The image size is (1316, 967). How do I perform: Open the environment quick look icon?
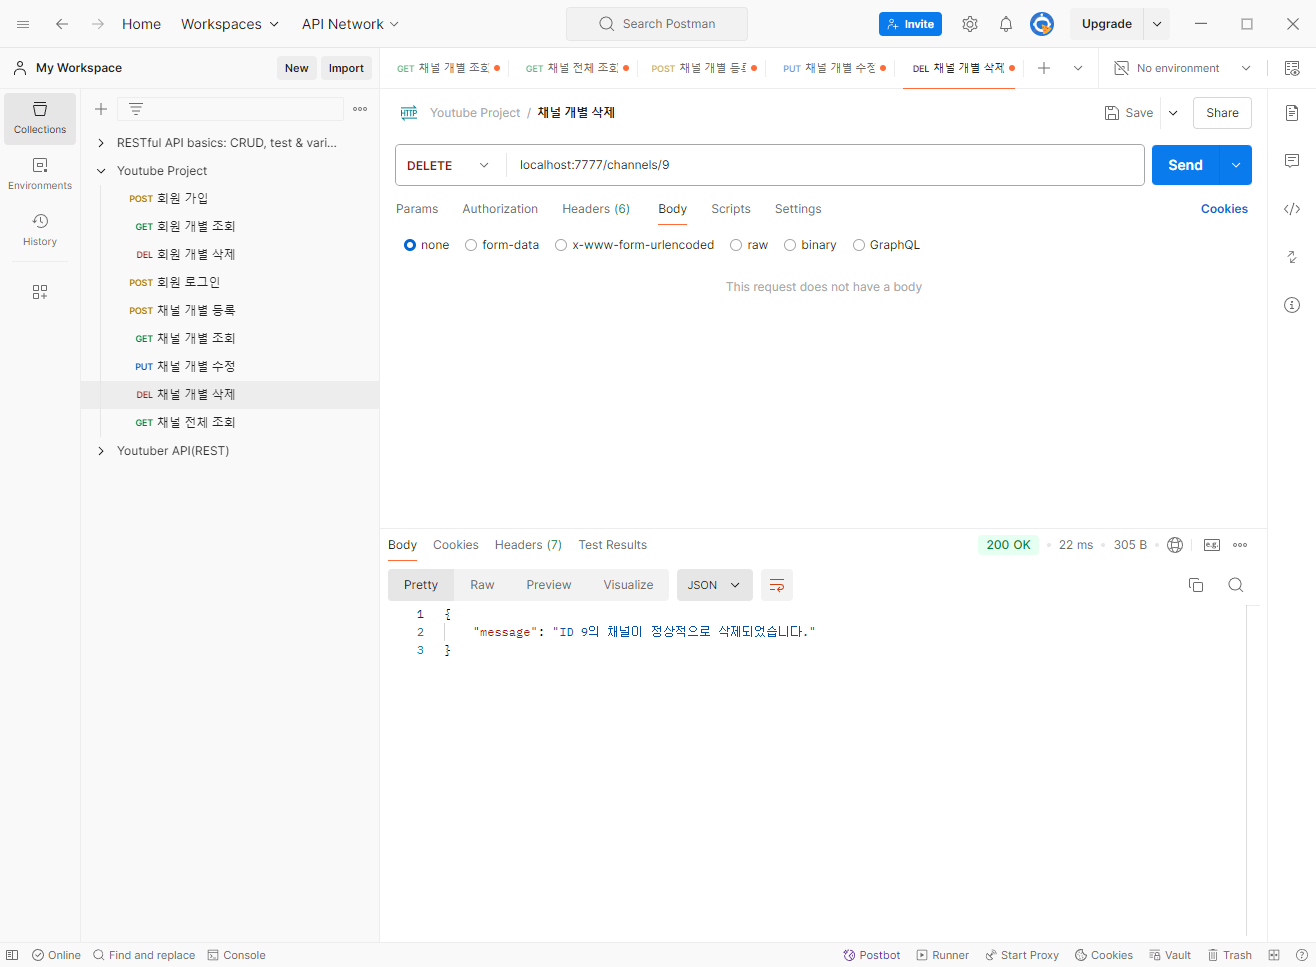(x=1292, y=68)
